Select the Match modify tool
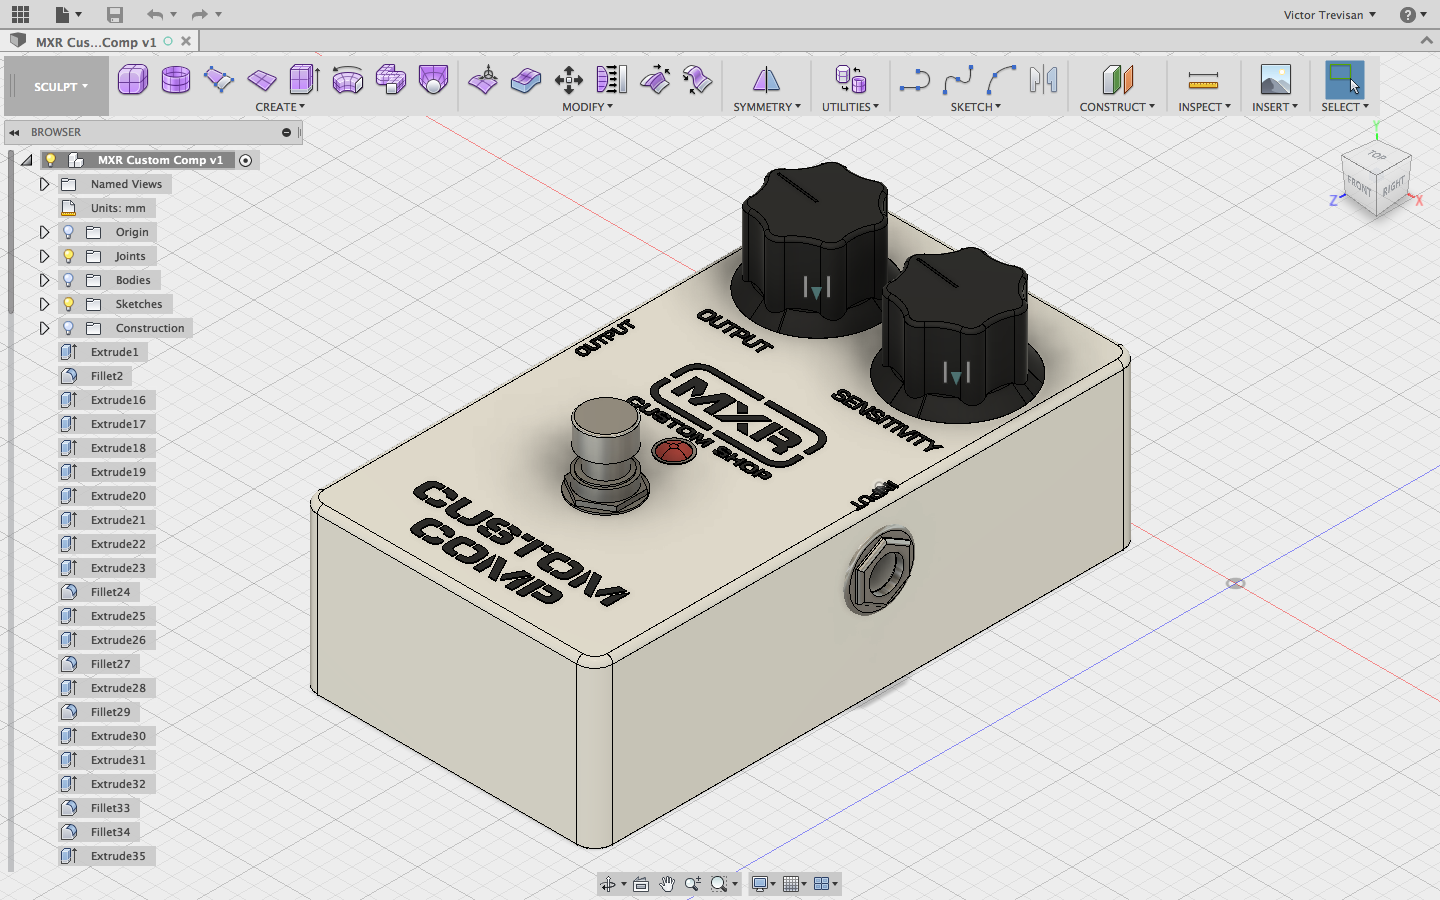The width and height of the screenshot is (1440, 900). 698,80
